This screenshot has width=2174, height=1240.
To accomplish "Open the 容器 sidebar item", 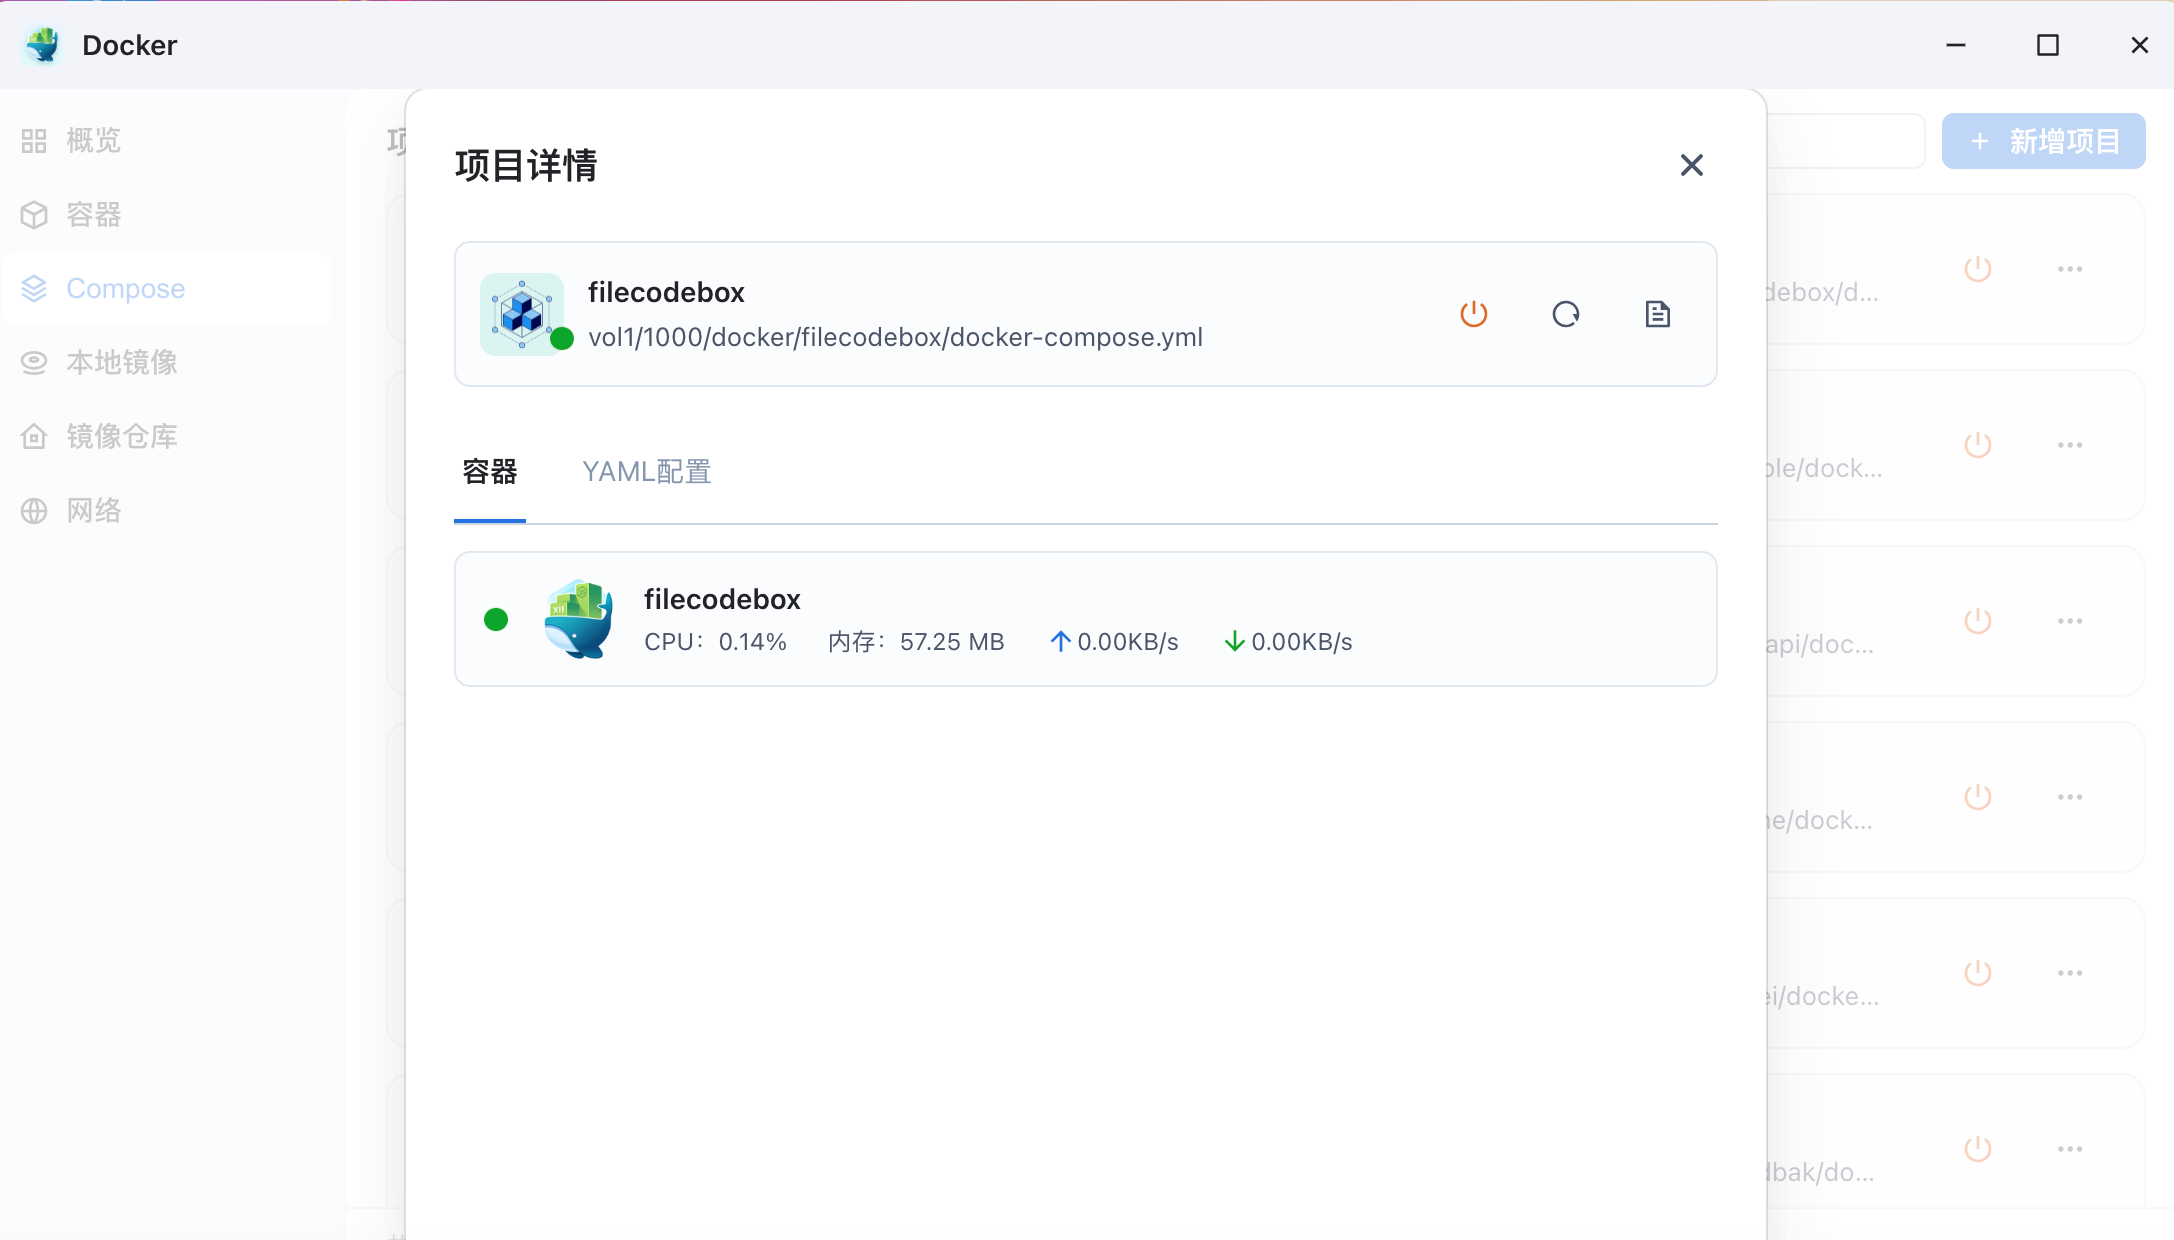I will [166, 215].
